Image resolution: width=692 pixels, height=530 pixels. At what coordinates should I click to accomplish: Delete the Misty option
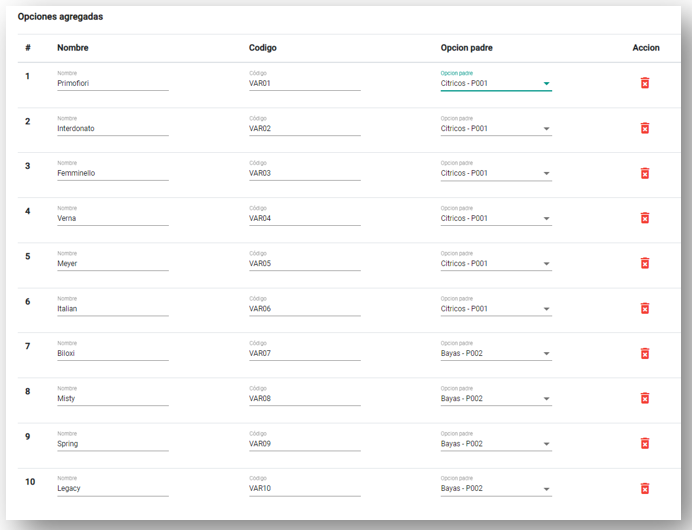(x=645, y=398)
